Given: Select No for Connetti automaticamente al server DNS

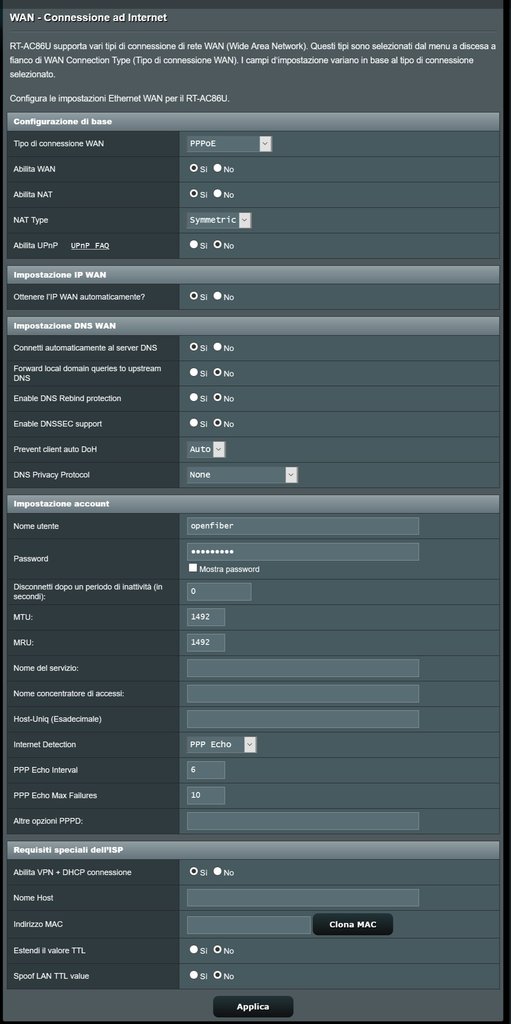Looking at the screenshot, I should (218, 347).
